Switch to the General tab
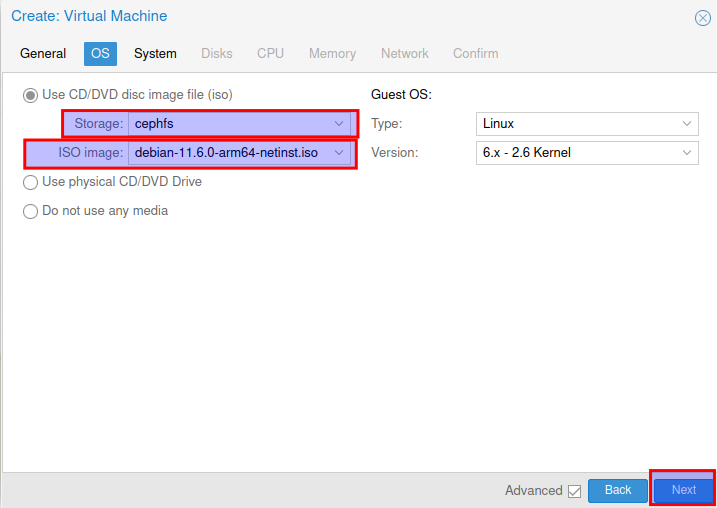 coord(43,53)
